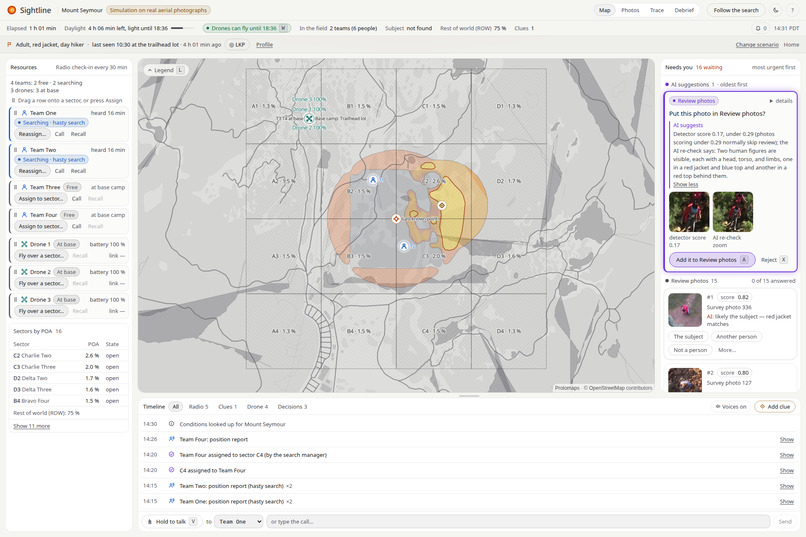Screen dimensions: 806x537
Task: Click the 'or type the call' input field
Action: click(518, 522)
